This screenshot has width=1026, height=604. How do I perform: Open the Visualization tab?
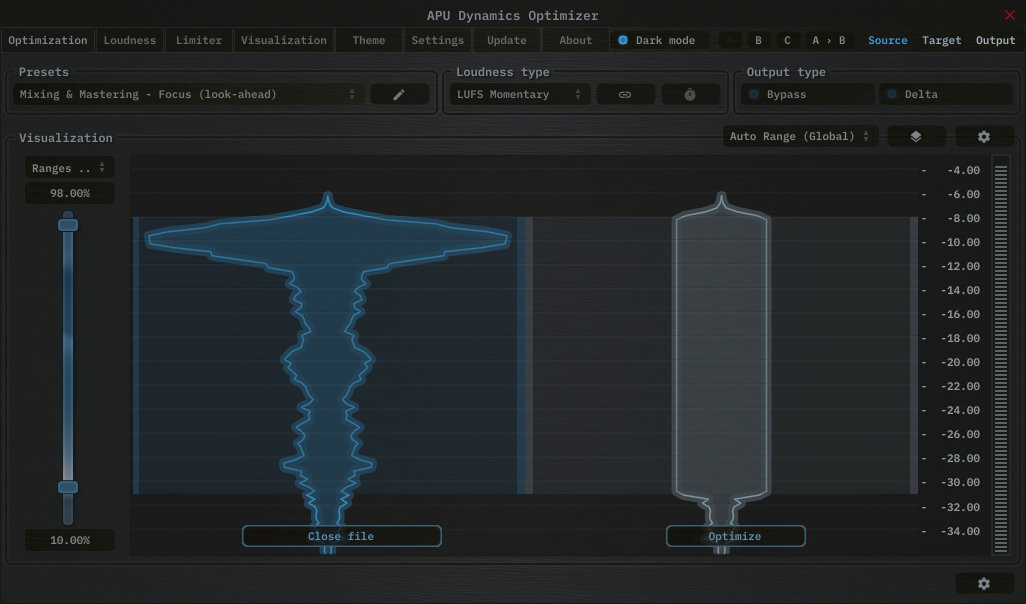pyautogui.click(x=283, y=40)
